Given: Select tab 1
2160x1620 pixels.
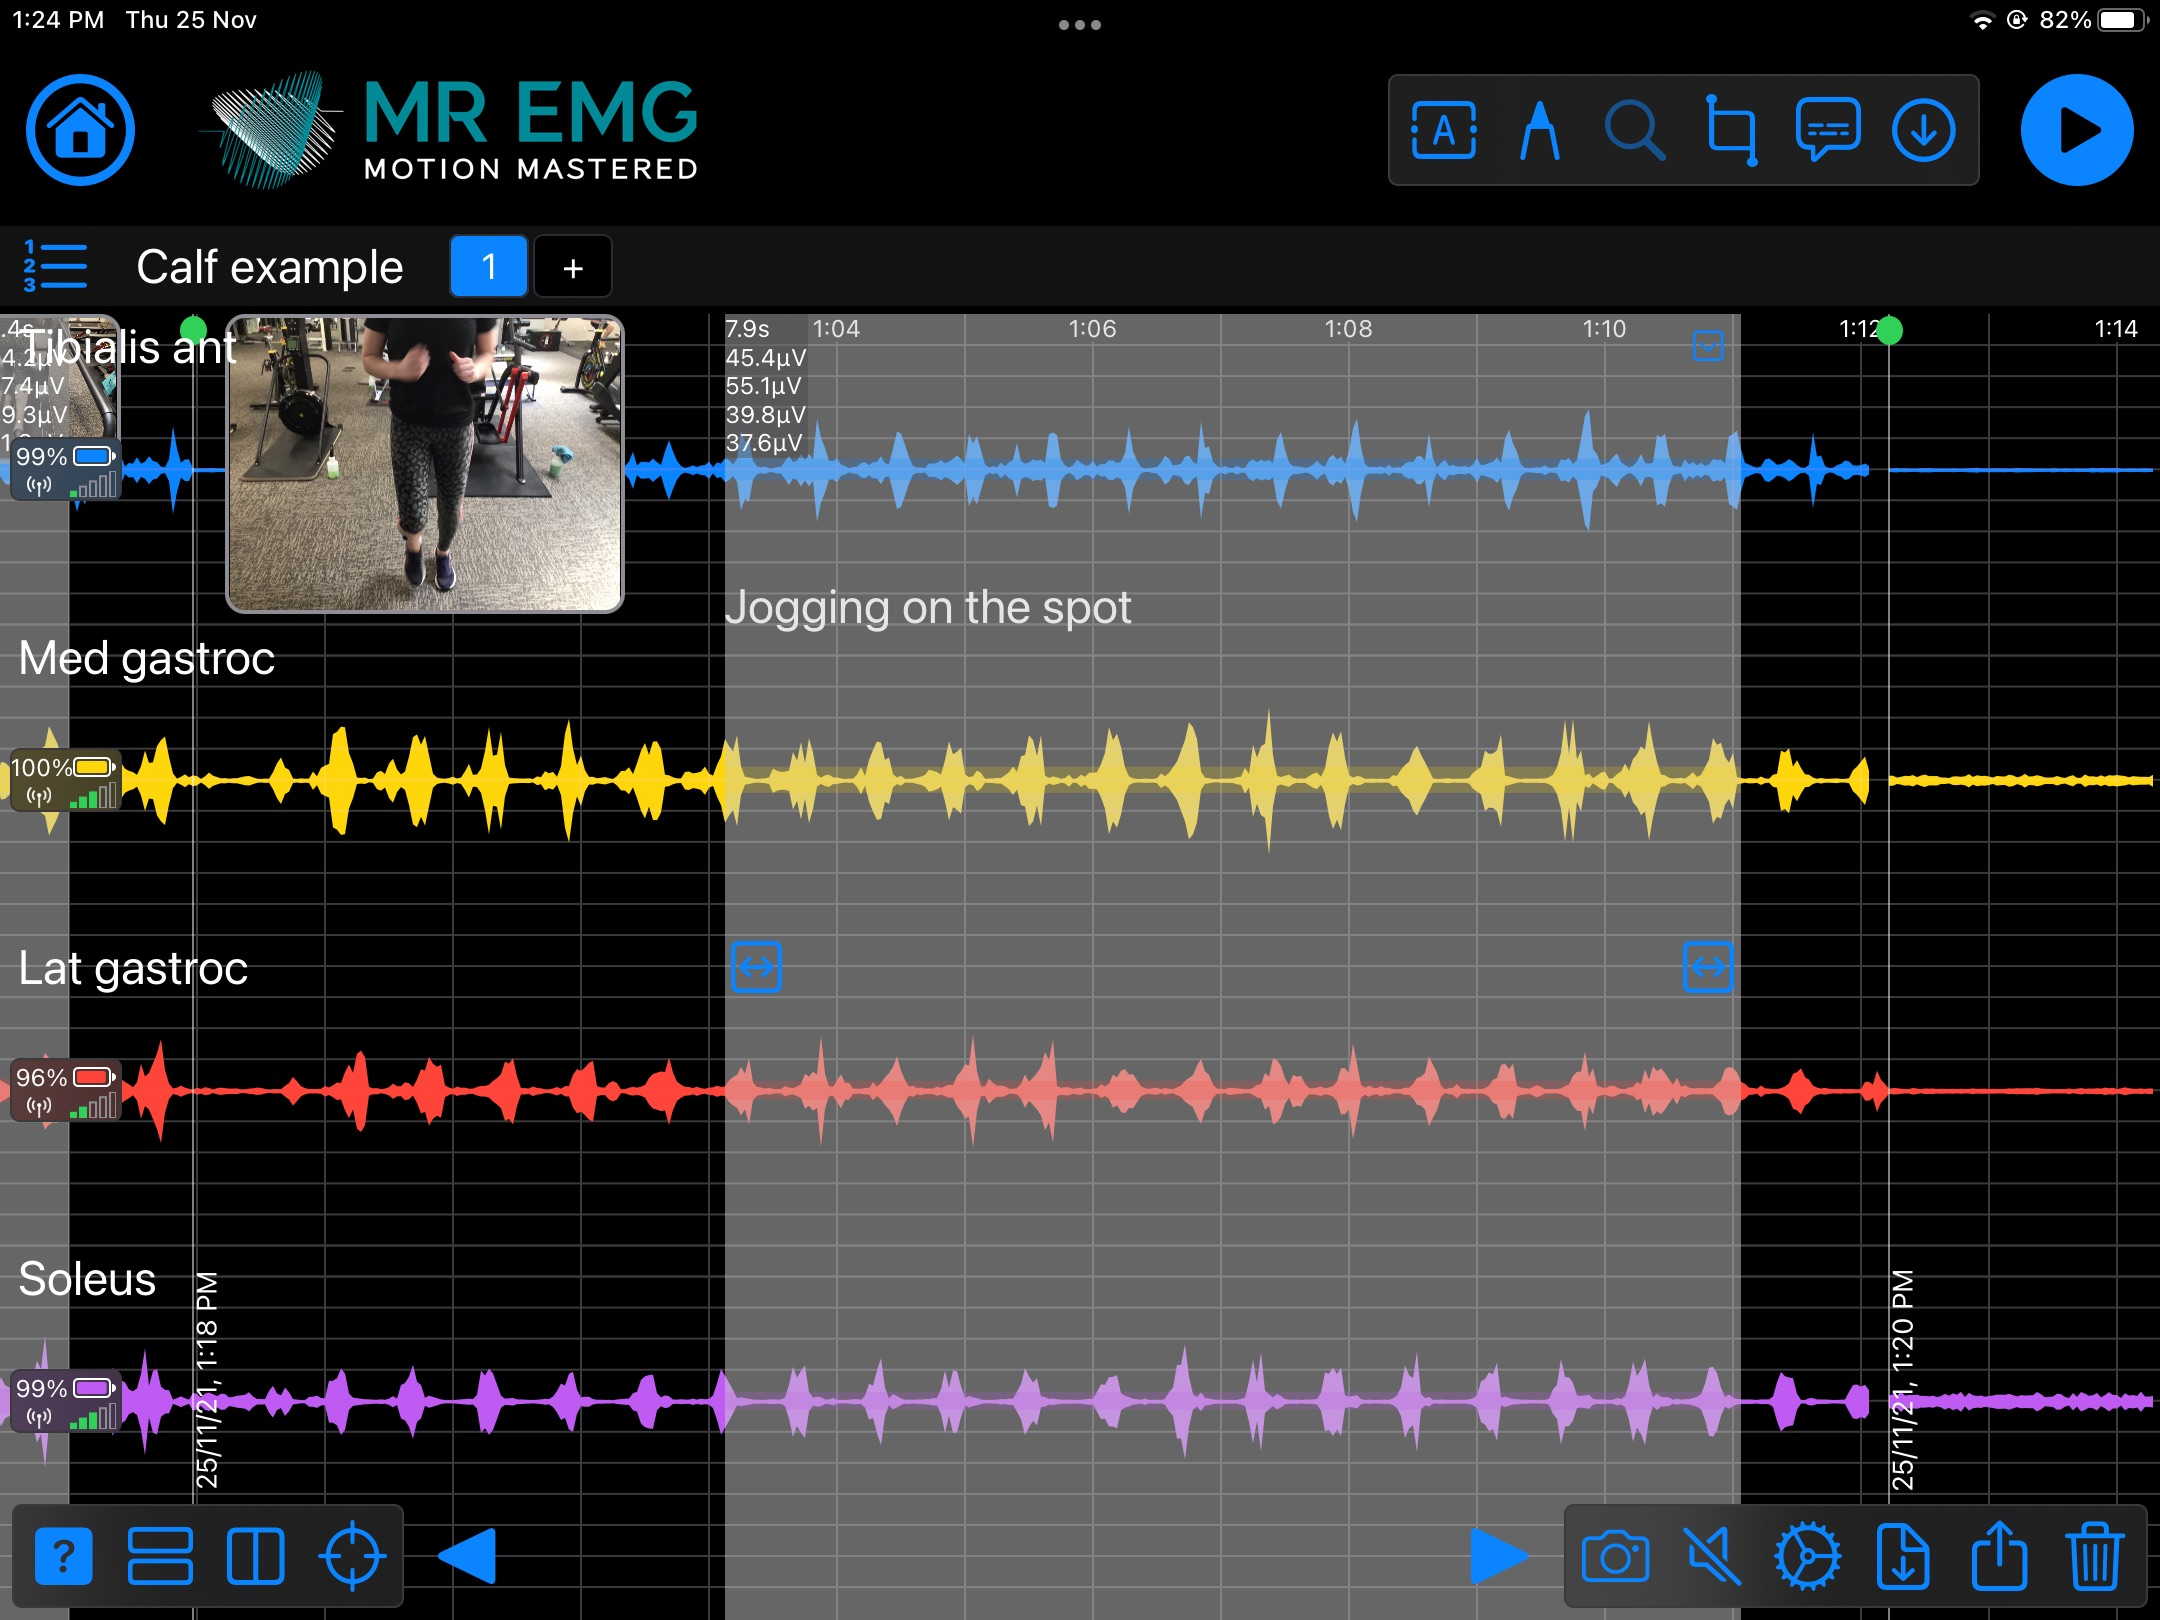Looking at the screenshot, I should coord(488,266).
